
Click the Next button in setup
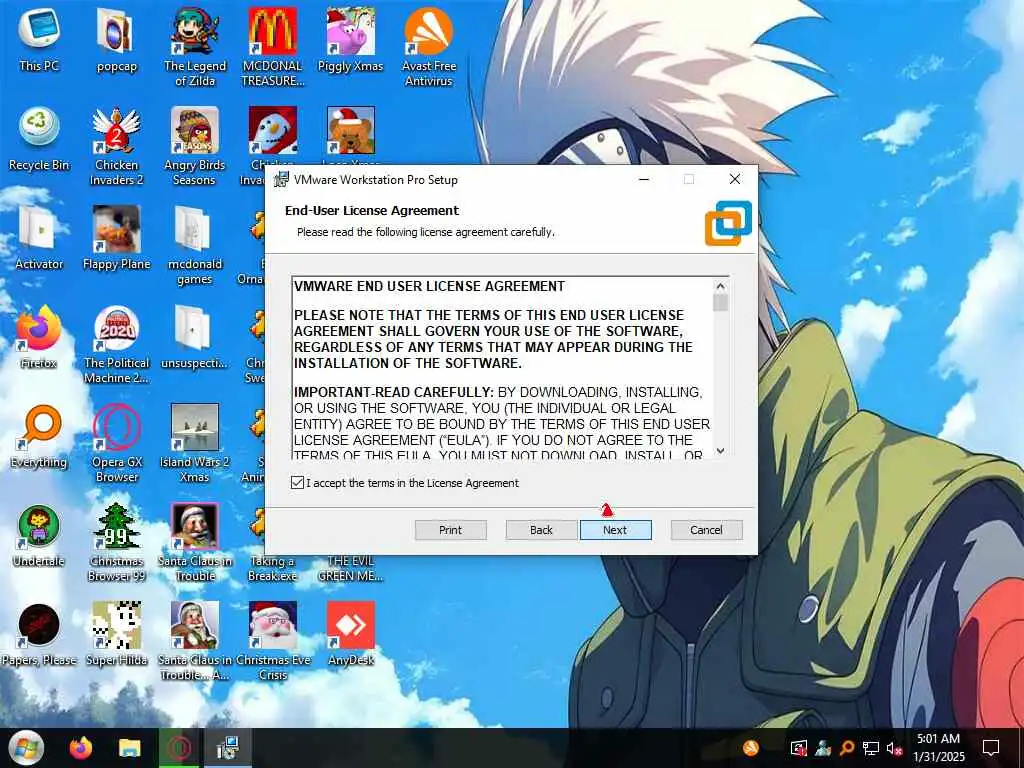[615, 530]
